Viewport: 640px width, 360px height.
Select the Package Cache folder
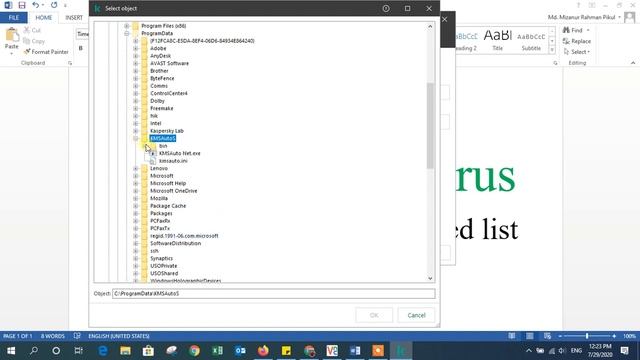tap(168, 206)
